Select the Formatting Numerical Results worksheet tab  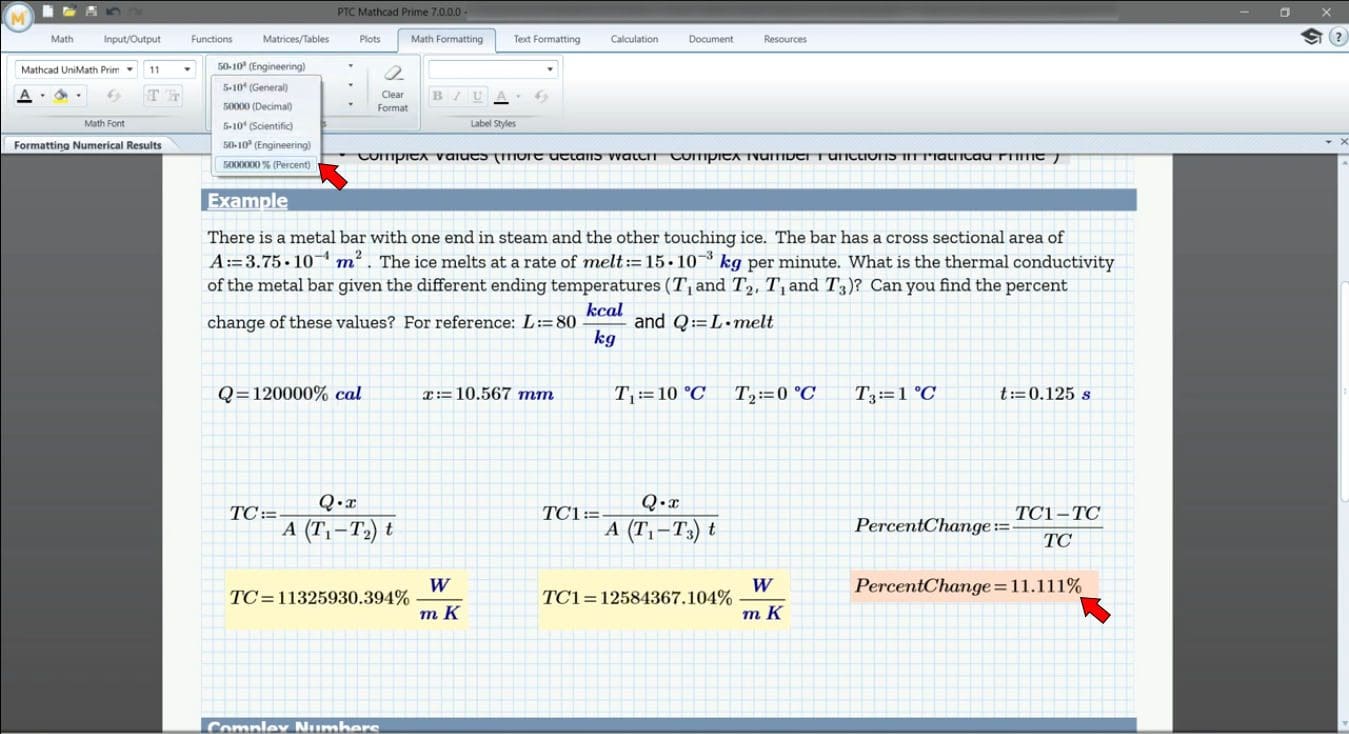(x=88, y=145)
